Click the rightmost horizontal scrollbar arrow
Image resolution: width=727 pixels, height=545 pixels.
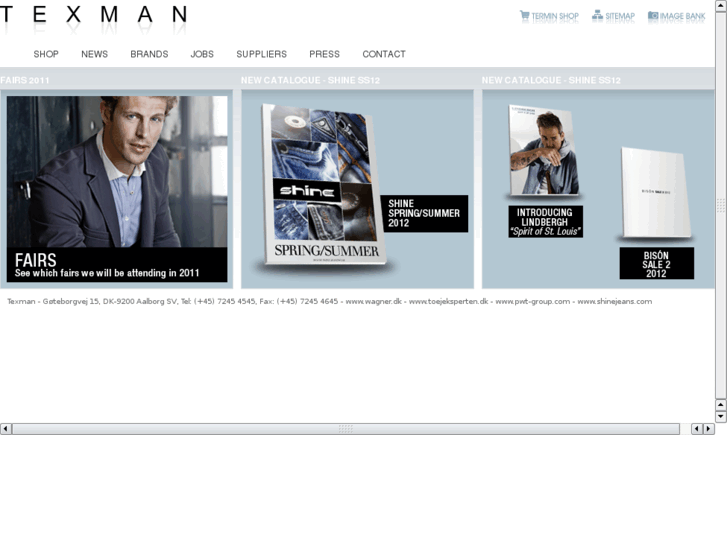708,429
